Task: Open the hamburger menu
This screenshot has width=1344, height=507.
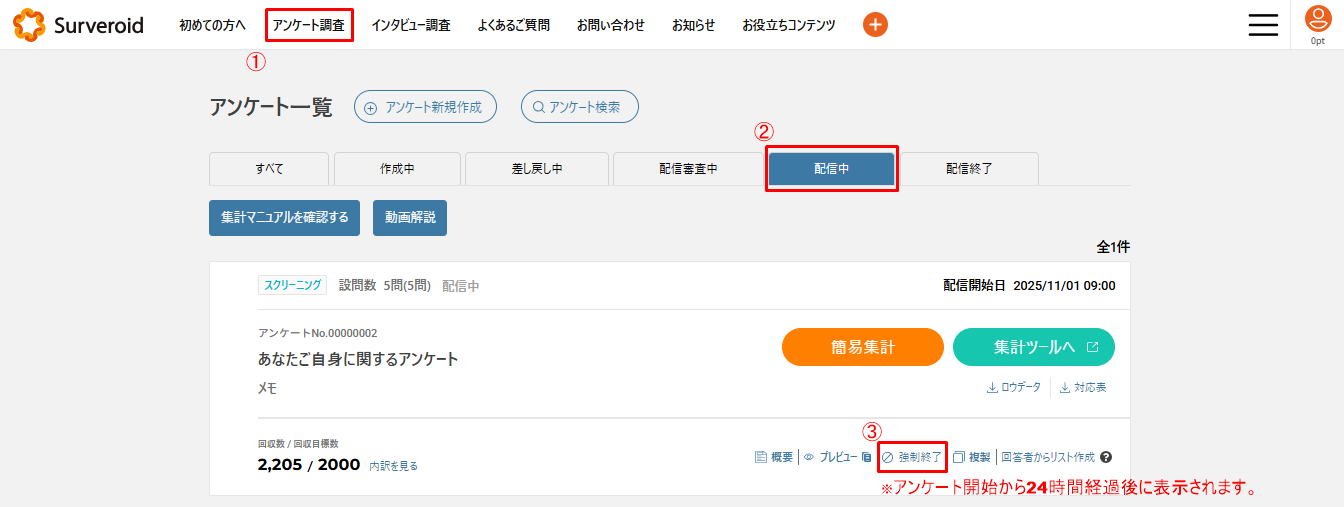Action: click(1263, 25)
